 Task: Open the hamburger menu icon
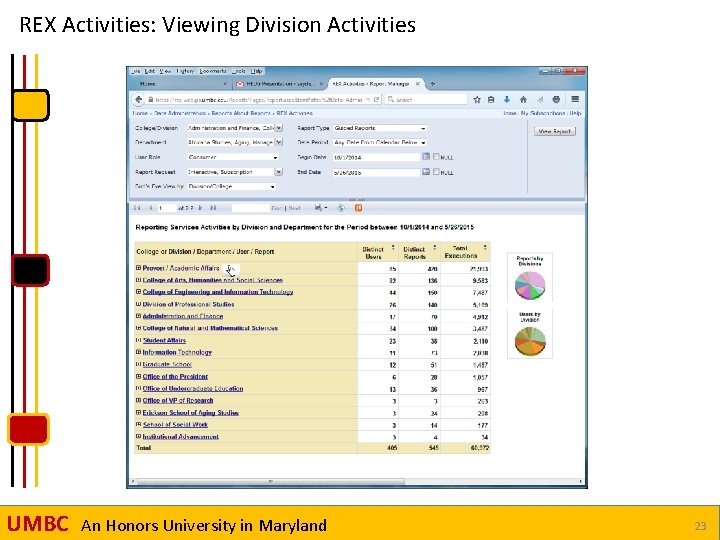click(575, 99)
